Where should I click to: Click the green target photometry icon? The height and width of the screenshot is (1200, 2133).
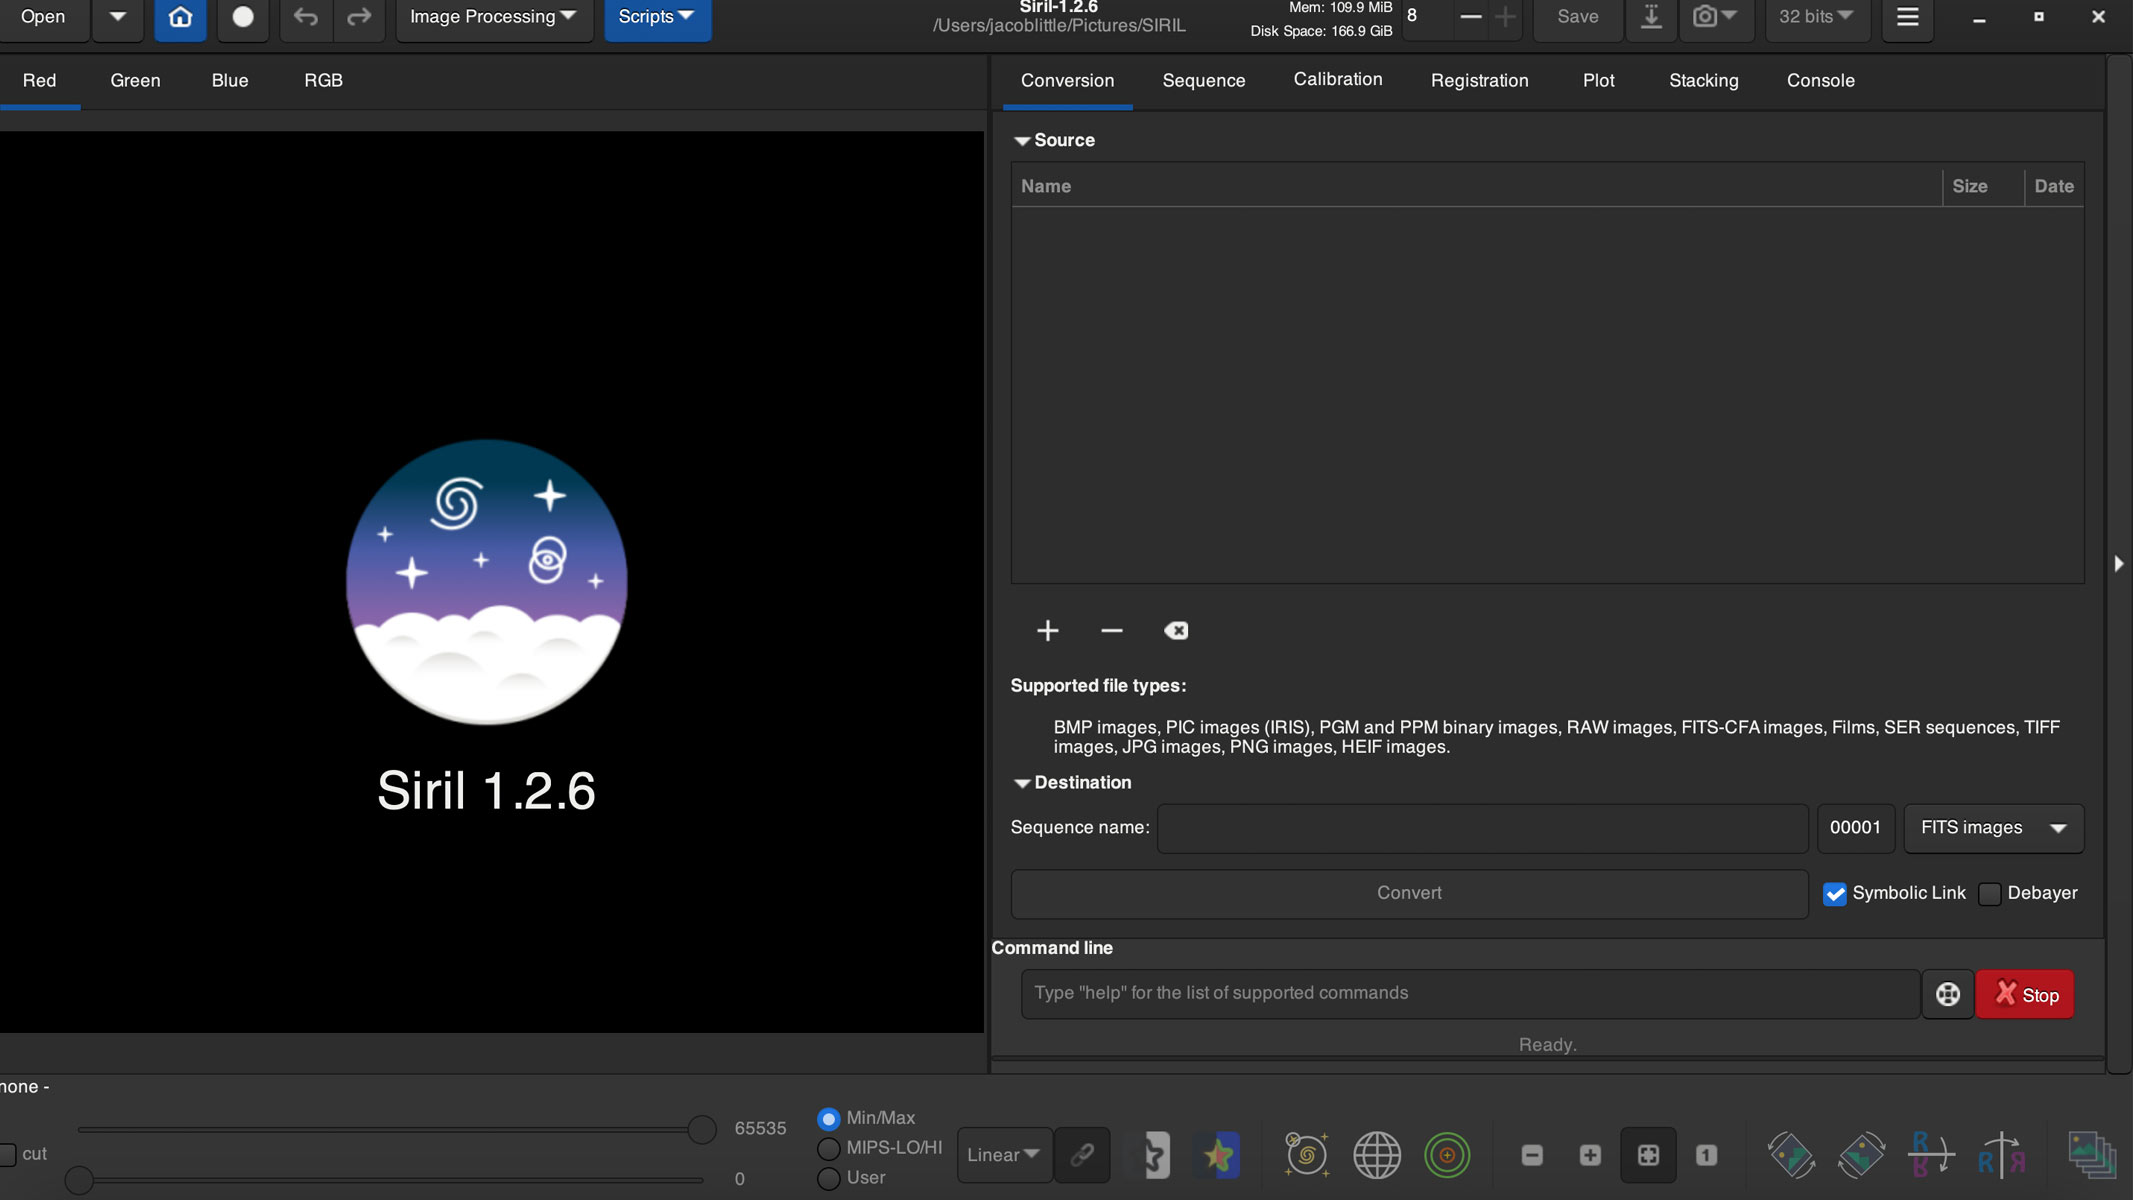[1446, 1155]
